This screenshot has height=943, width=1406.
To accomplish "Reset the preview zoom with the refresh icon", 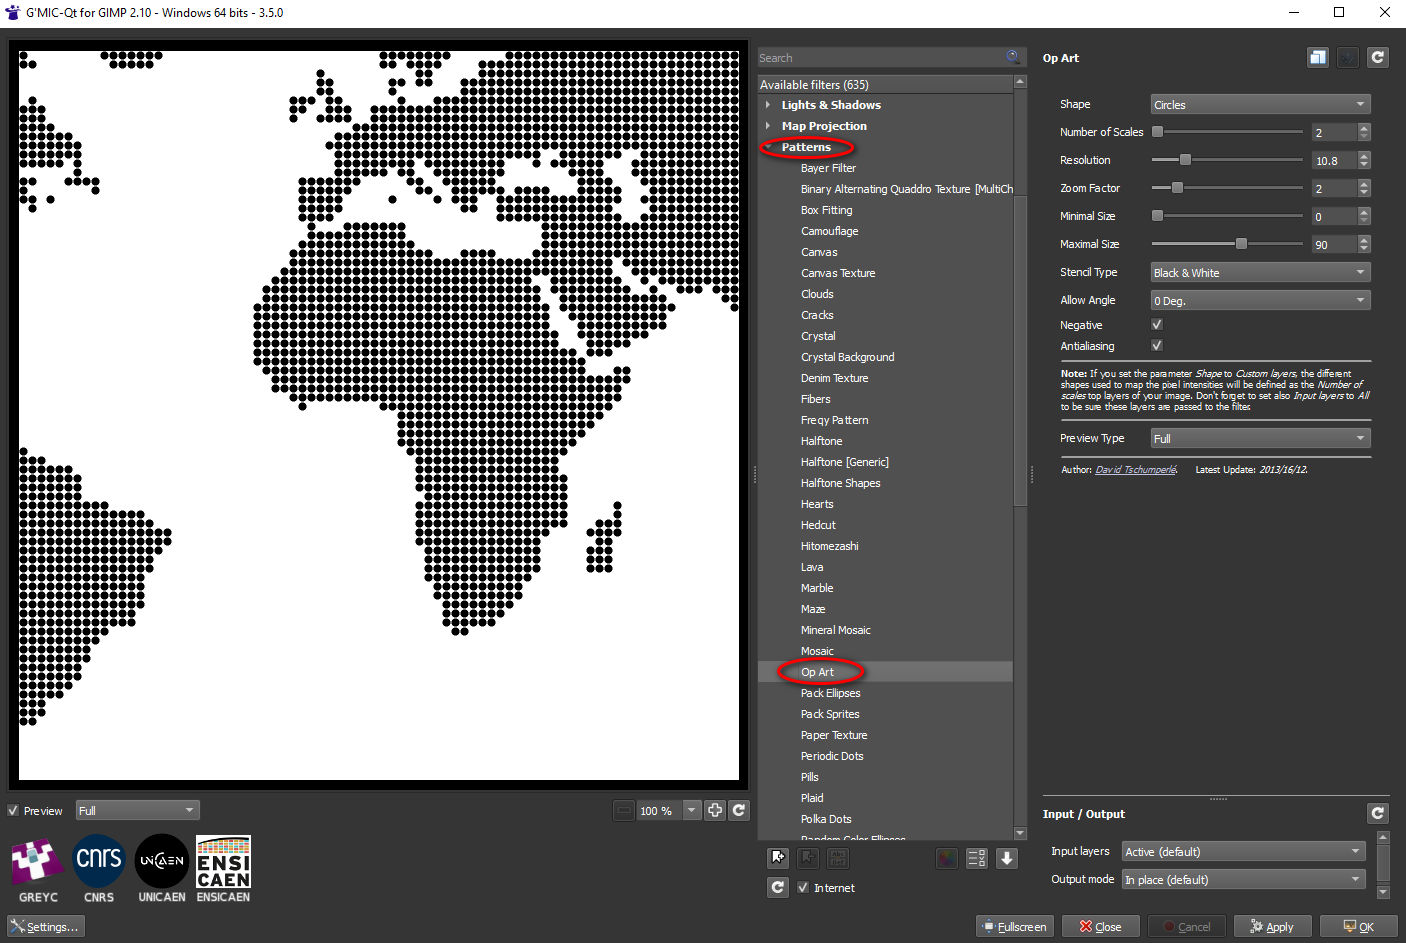I will (739, 810).
